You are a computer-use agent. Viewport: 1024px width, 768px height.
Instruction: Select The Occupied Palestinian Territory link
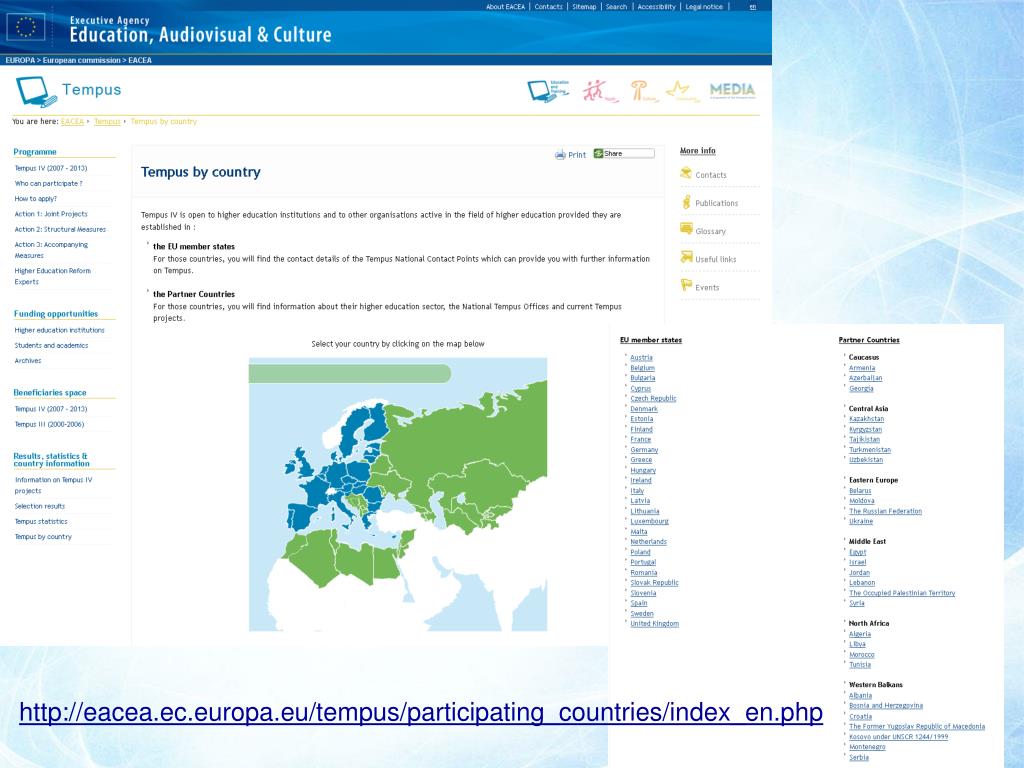tap(902, 593)
